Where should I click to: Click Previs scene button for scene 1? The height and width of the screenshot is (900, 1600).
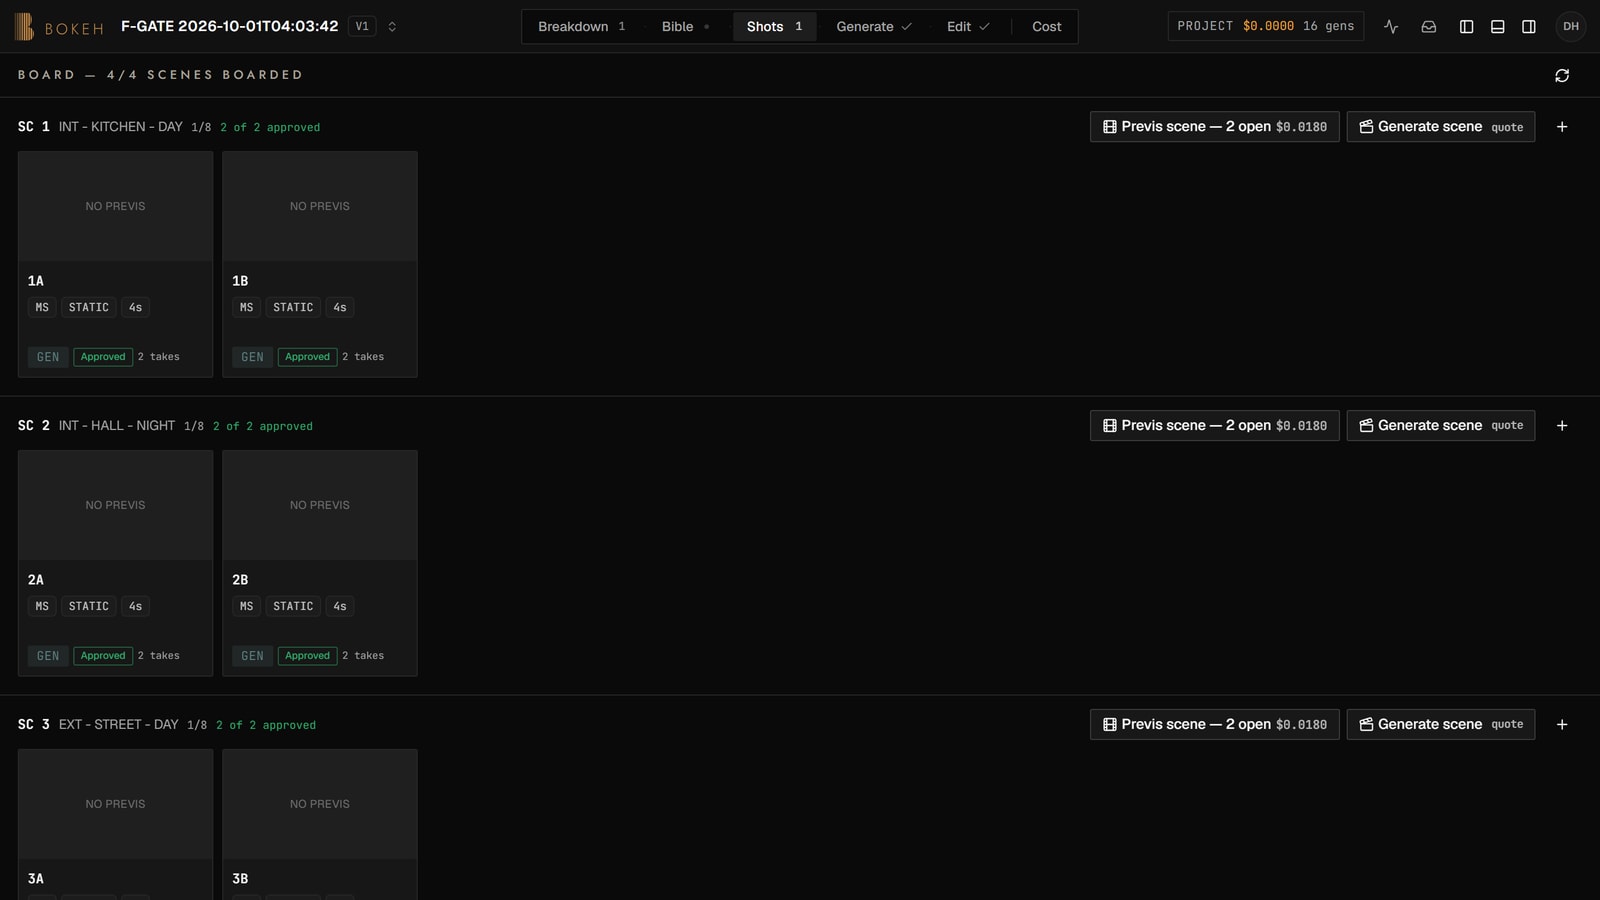coord(1215,127)
